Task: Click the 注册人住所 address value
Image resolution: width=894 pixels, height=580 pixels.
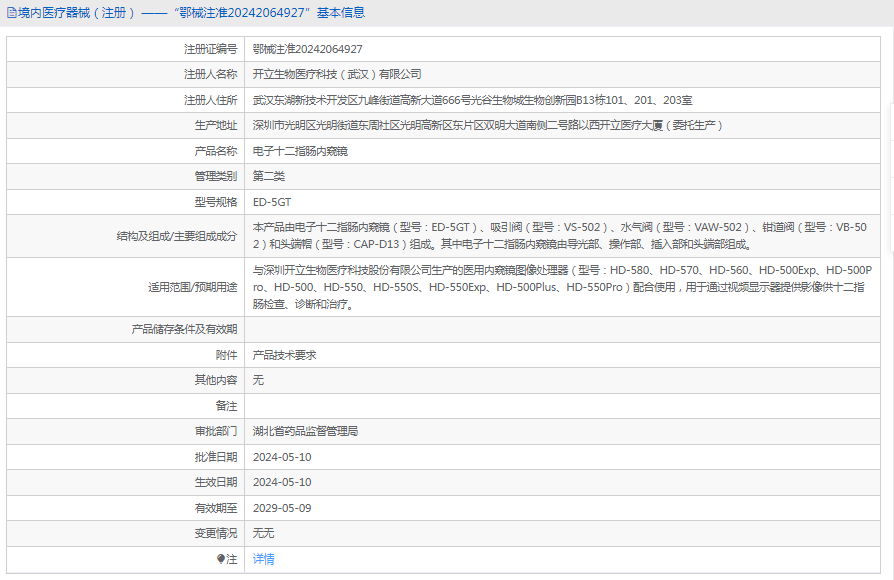Action: pyautogui.click(x=472, y=100)
